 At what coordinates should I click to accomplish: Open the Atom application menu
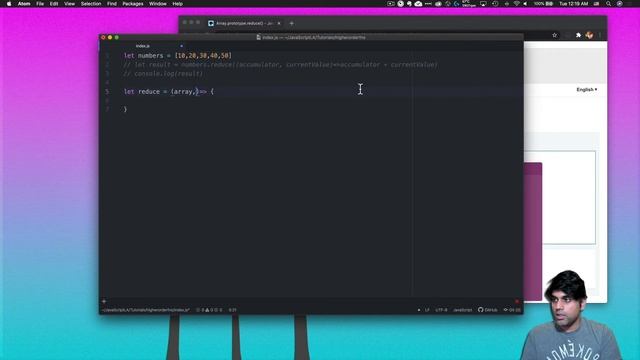[x=24, y=4]
